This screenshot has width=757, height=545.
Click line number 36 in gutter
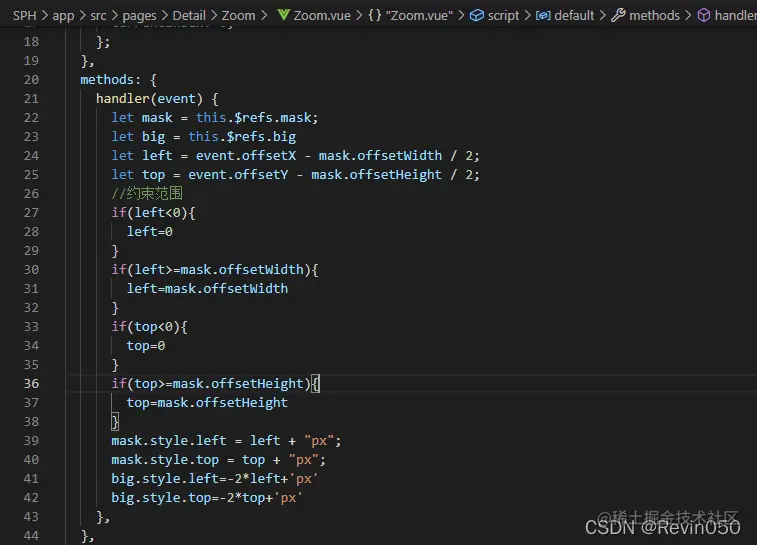point(31,383)
